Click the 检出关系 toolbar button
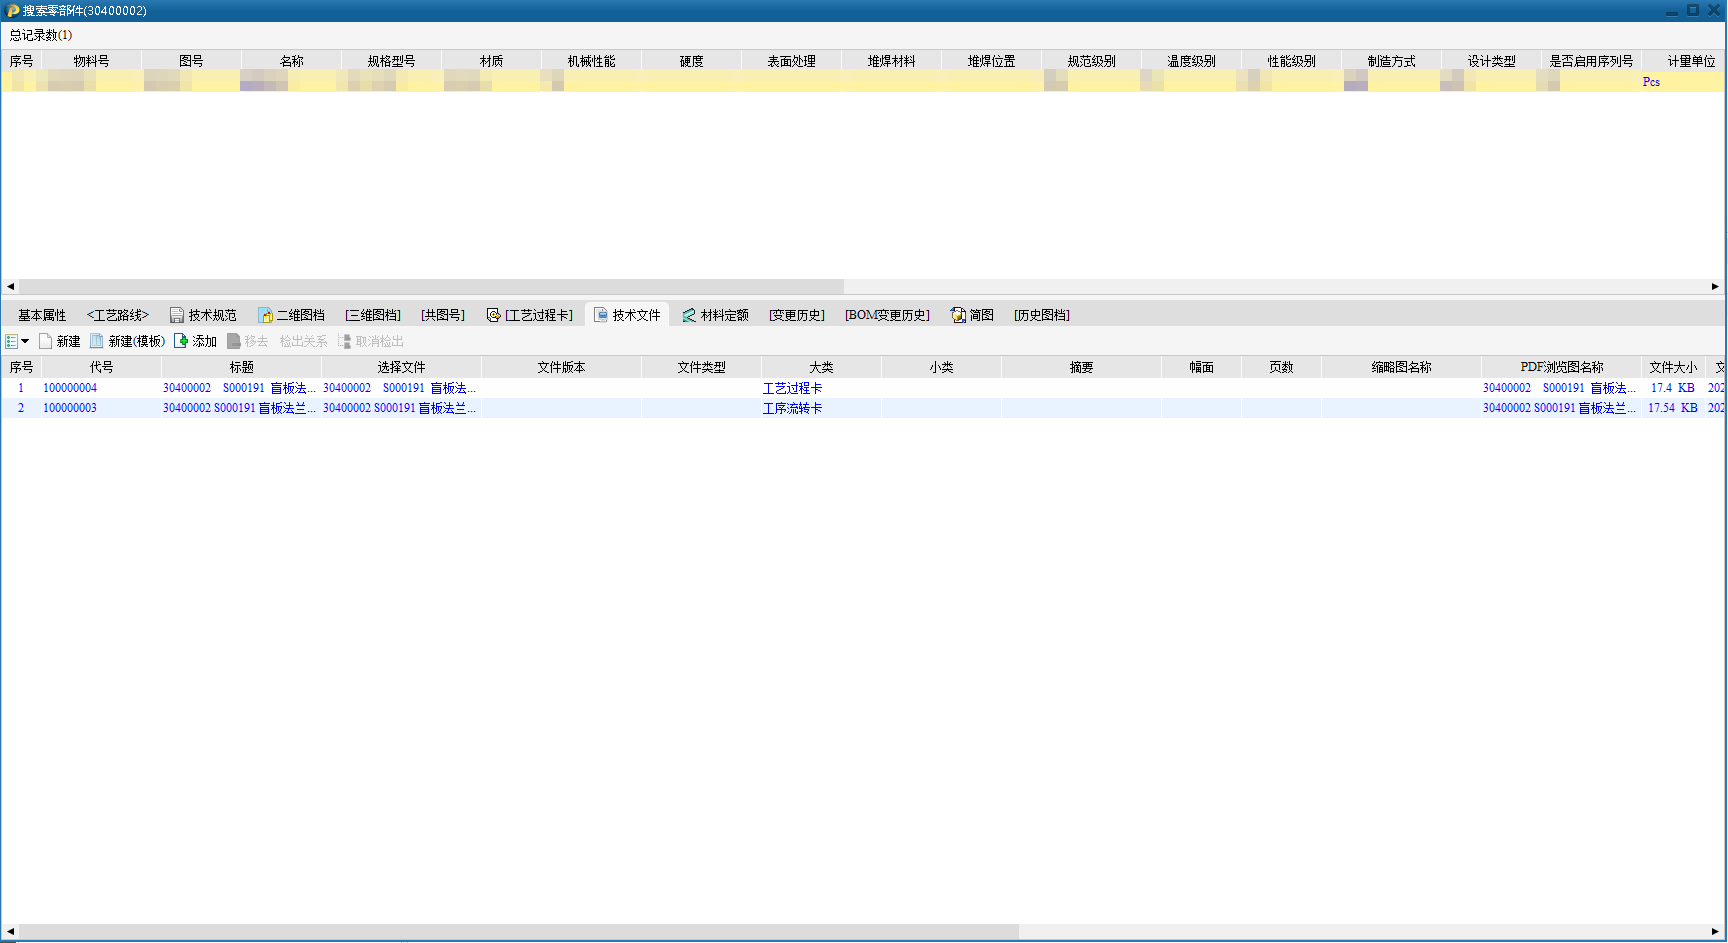The width and height of the screenshot is (1728, 943). coord(303,341)
